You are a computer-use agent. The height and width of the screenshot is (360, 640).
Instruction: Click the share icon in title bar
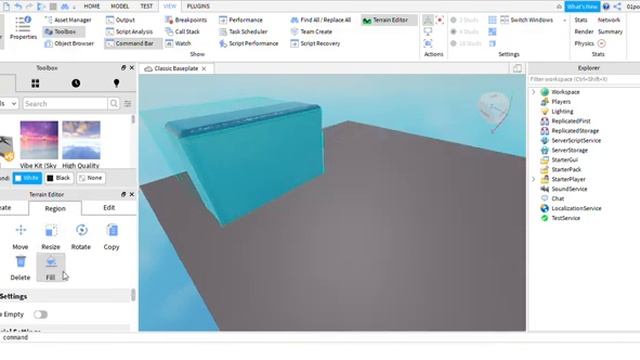617,7
